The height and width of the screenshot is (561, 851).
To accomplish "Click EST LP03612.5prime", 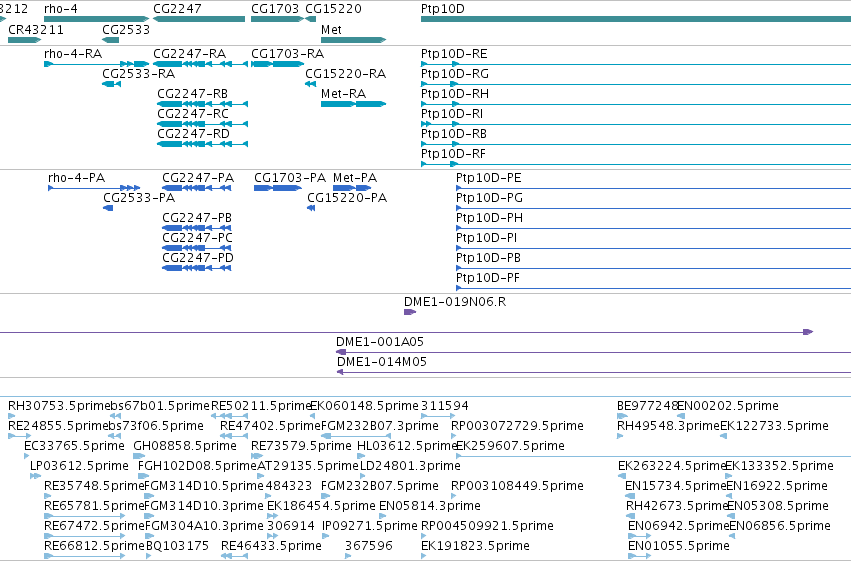I will point(35,476).
